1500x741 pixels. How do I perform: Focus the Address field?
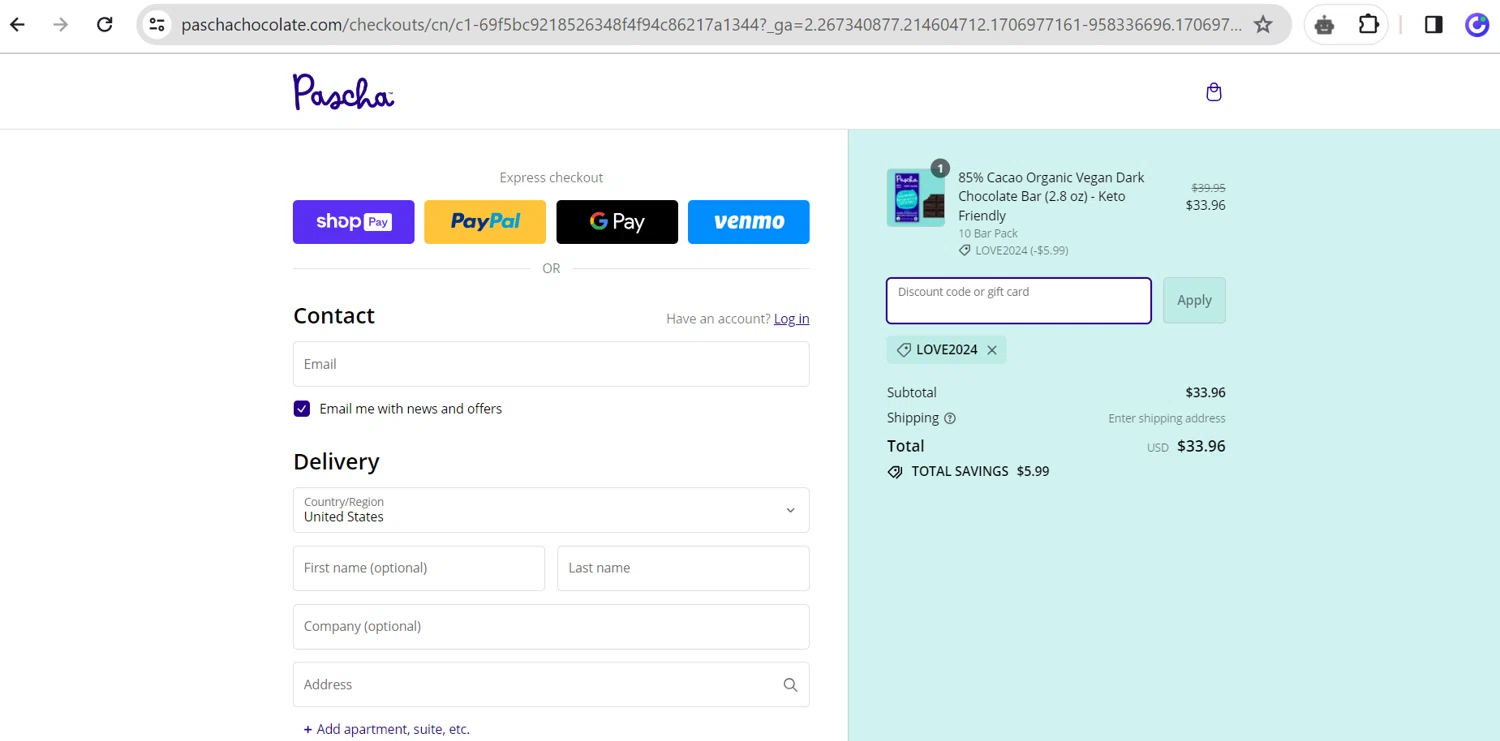tap(551, 685)
